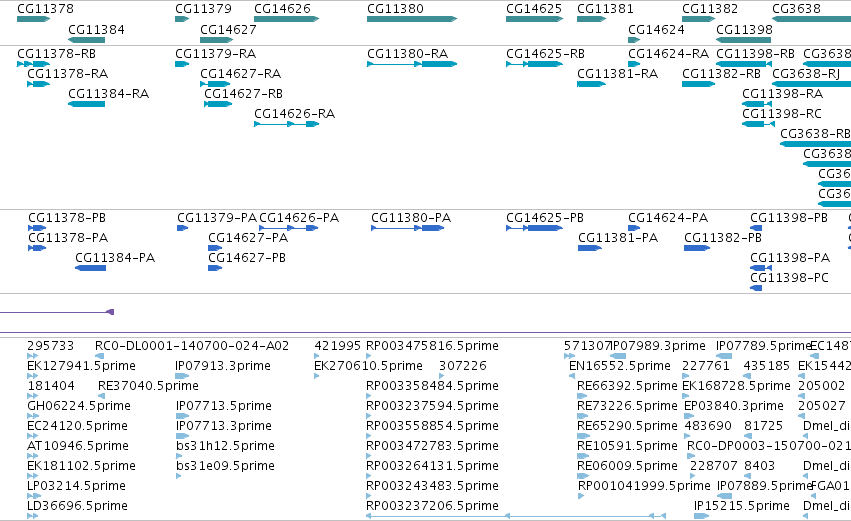This screenshot has height=521, width=851.
Task: Click EST IP07913.3prime
Action: tap(223, 366)
